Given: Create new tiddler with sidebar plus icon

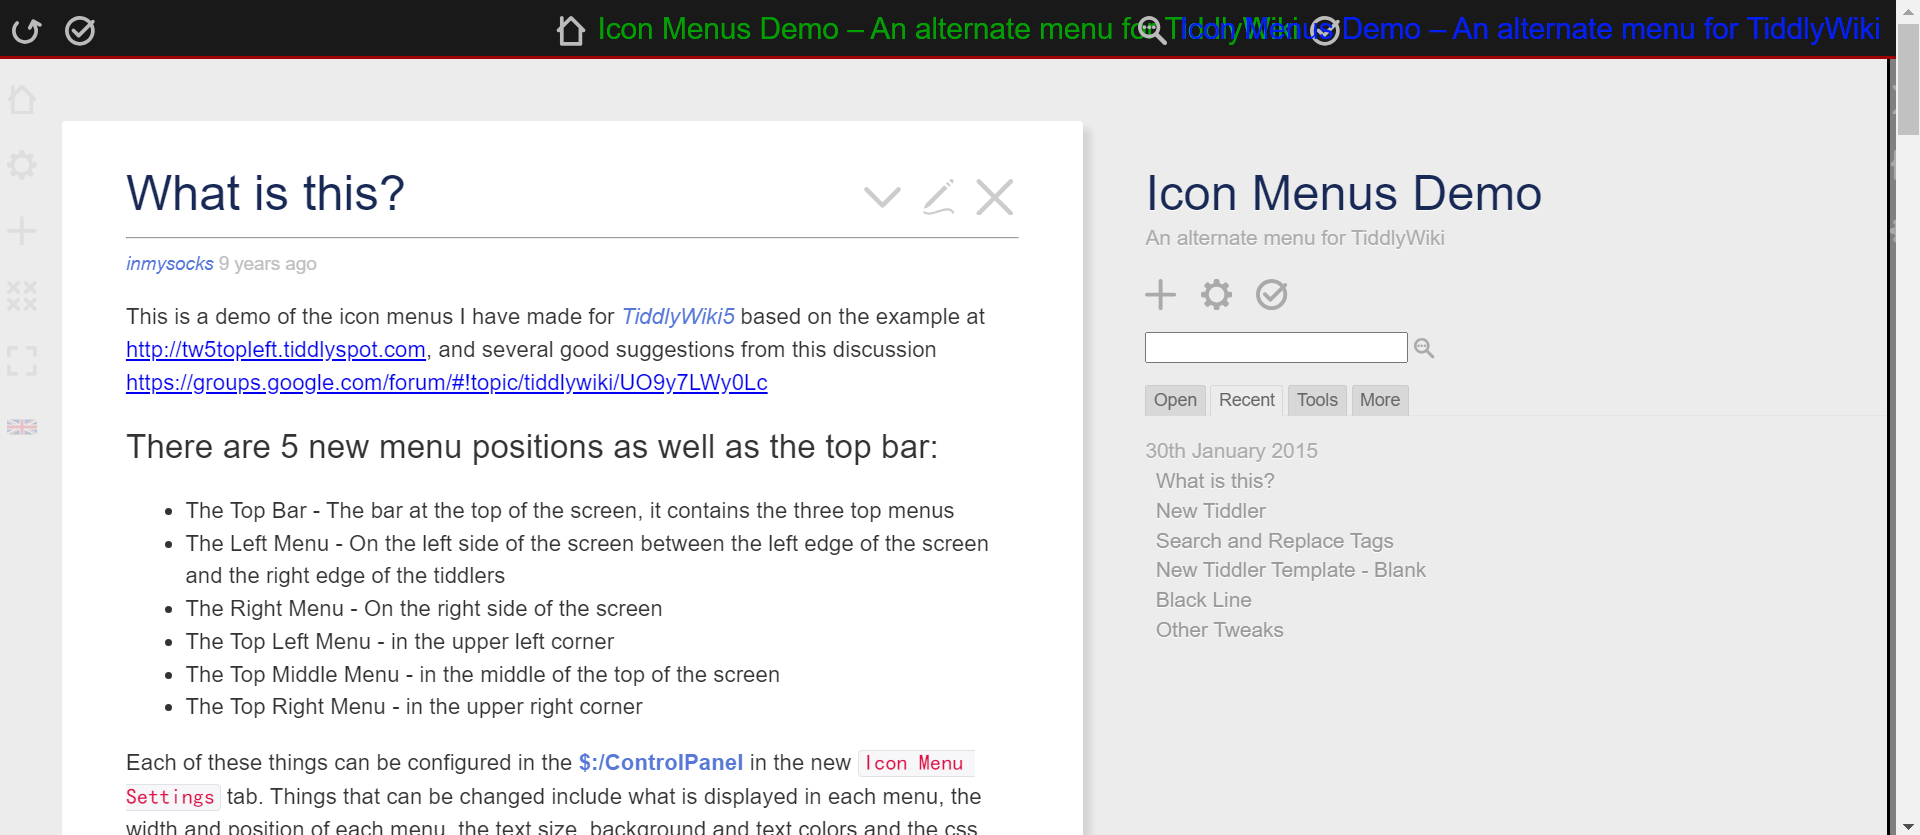Looking at the screenshot, I should coord(1161,295).
